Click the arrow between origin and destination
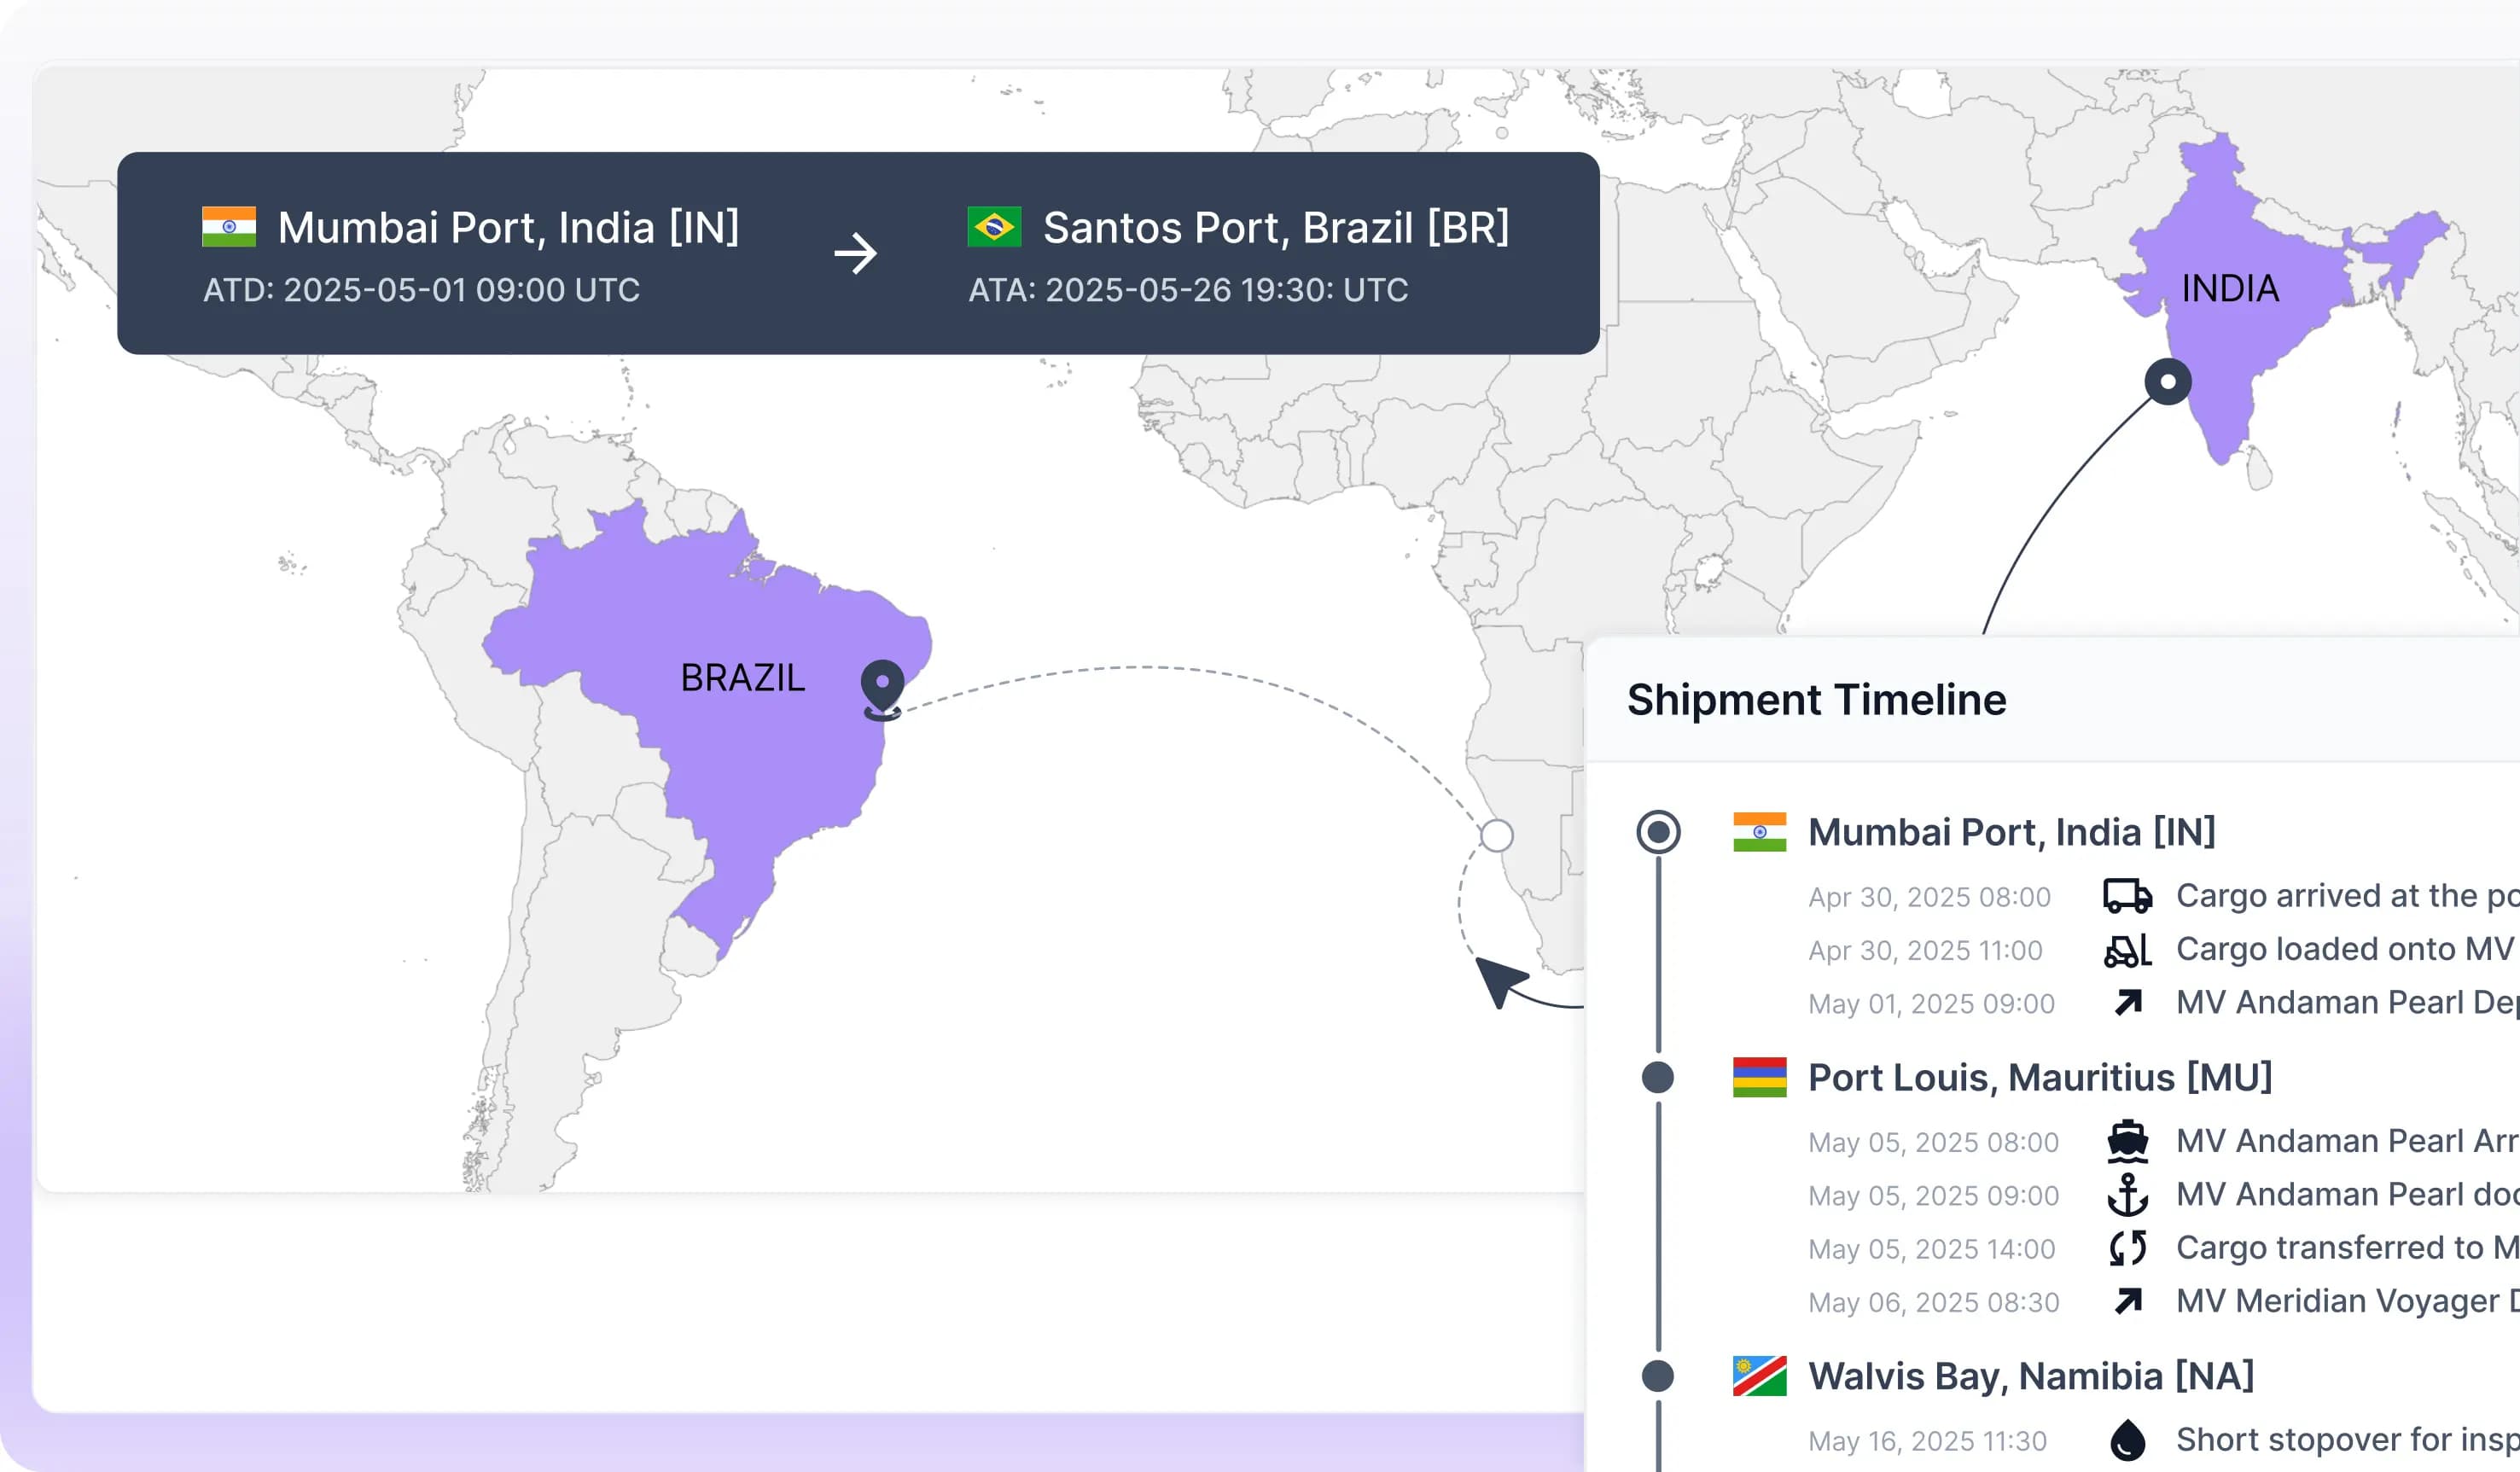 click(855, 254)
